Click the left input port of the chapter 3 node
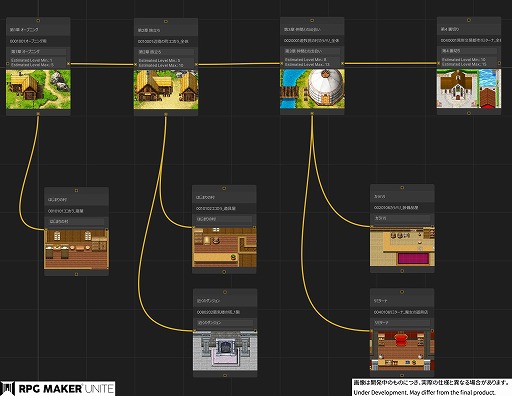 click(x=281, y=63)
